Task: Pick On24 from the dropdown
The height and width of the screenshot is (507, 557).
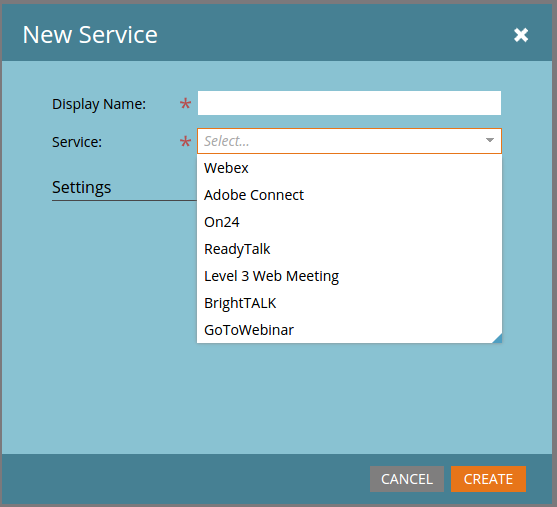Action: tap(349, 222)
